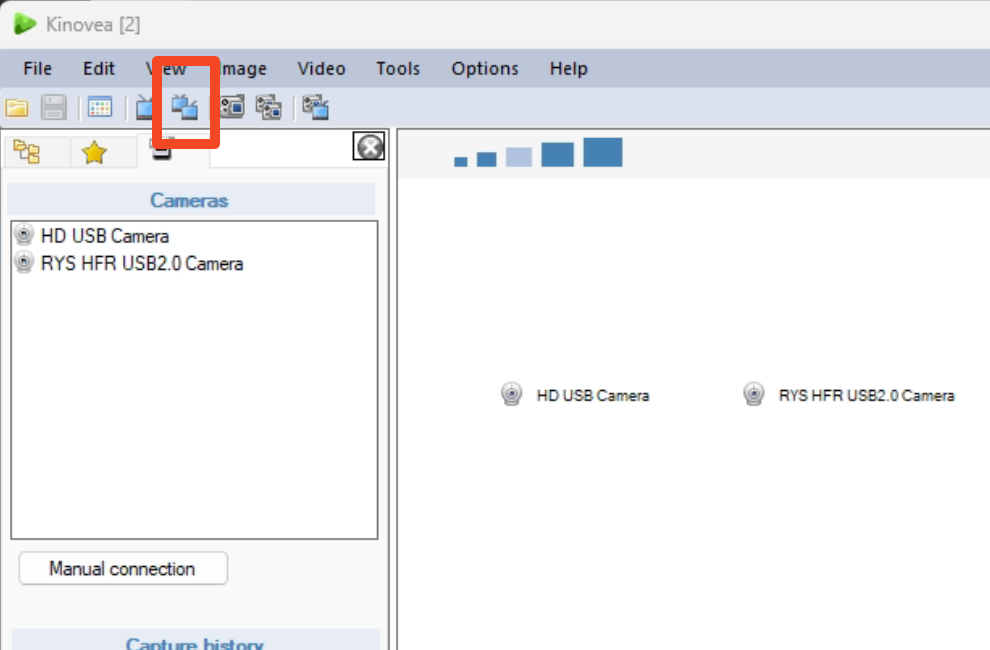The image size is (990, 650).
Task: Open the Tools menu
Action: [x=398, y=69]
